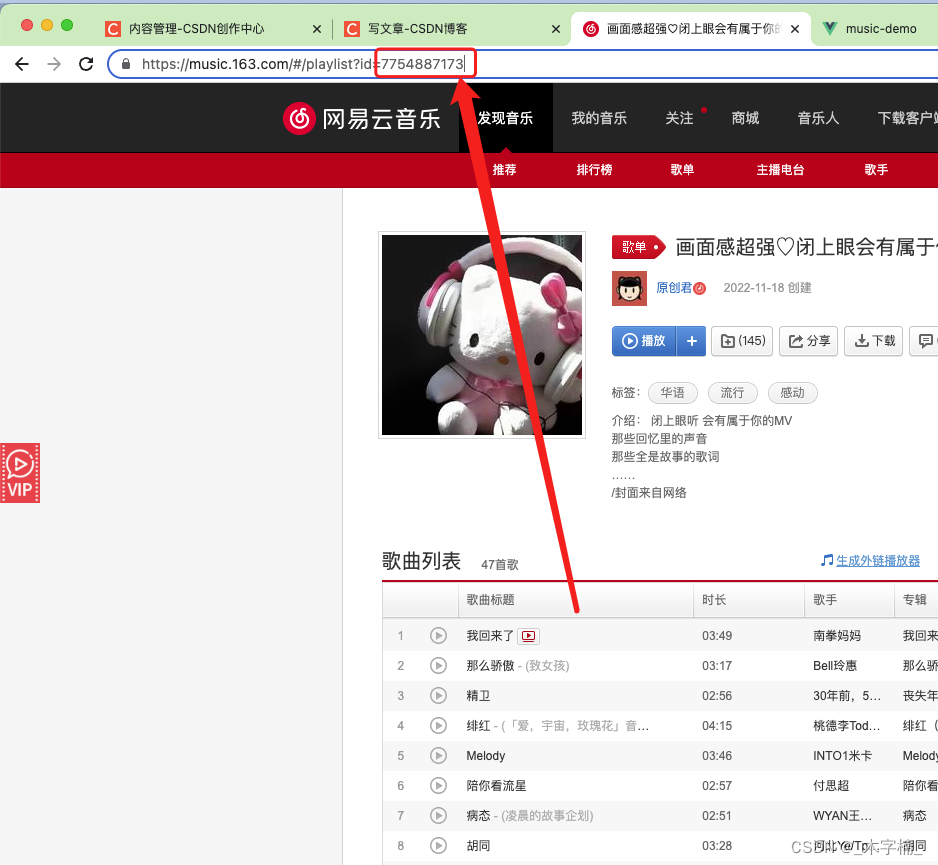
Task: Select the 歌手 sub-navigation tab
Action: coord(876,169)
